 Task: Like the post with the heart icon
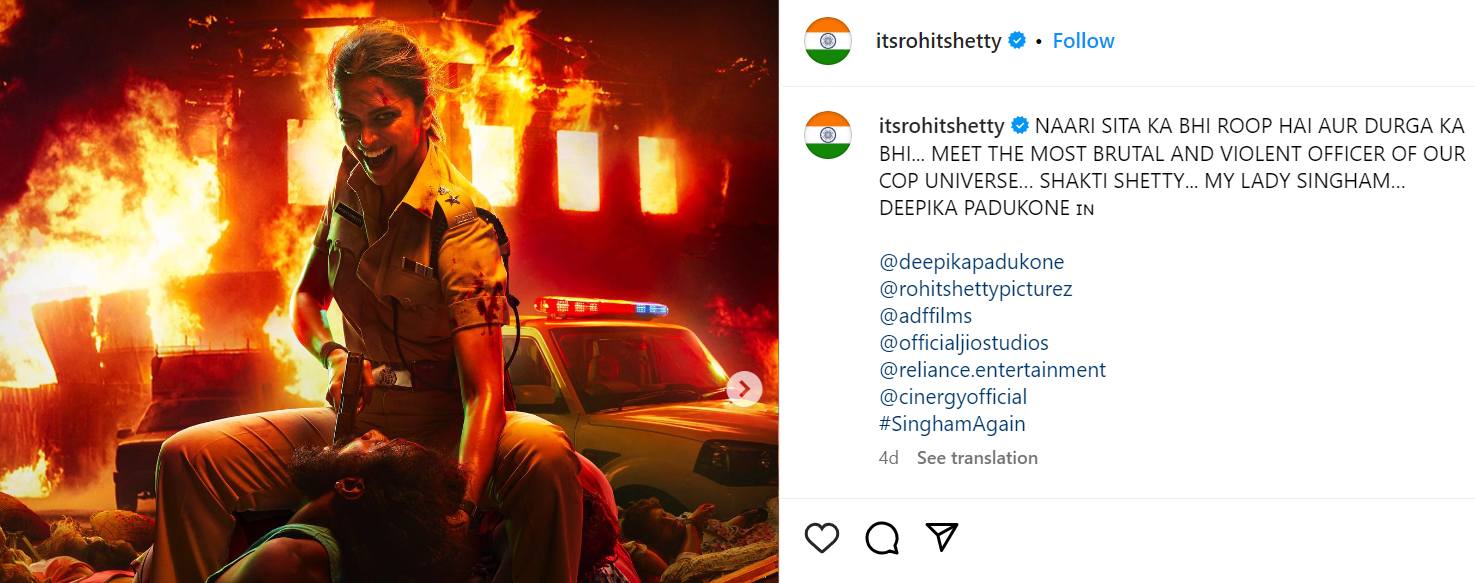click(822, 538)
